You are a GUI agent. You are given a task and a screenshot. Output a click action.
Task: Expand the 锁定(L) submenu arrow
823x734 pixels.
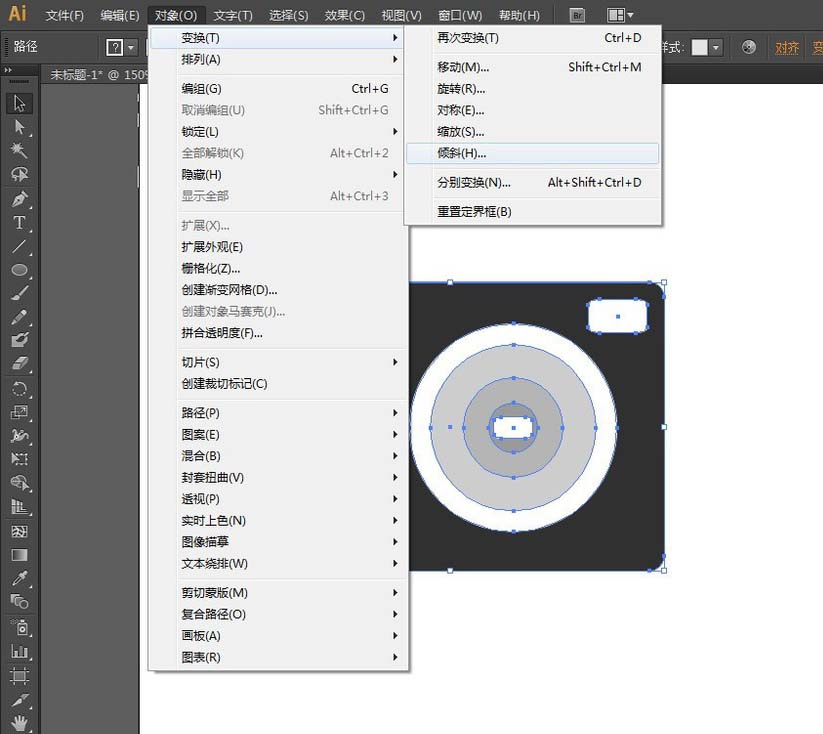pyautogui.click(x=395, y=131)
